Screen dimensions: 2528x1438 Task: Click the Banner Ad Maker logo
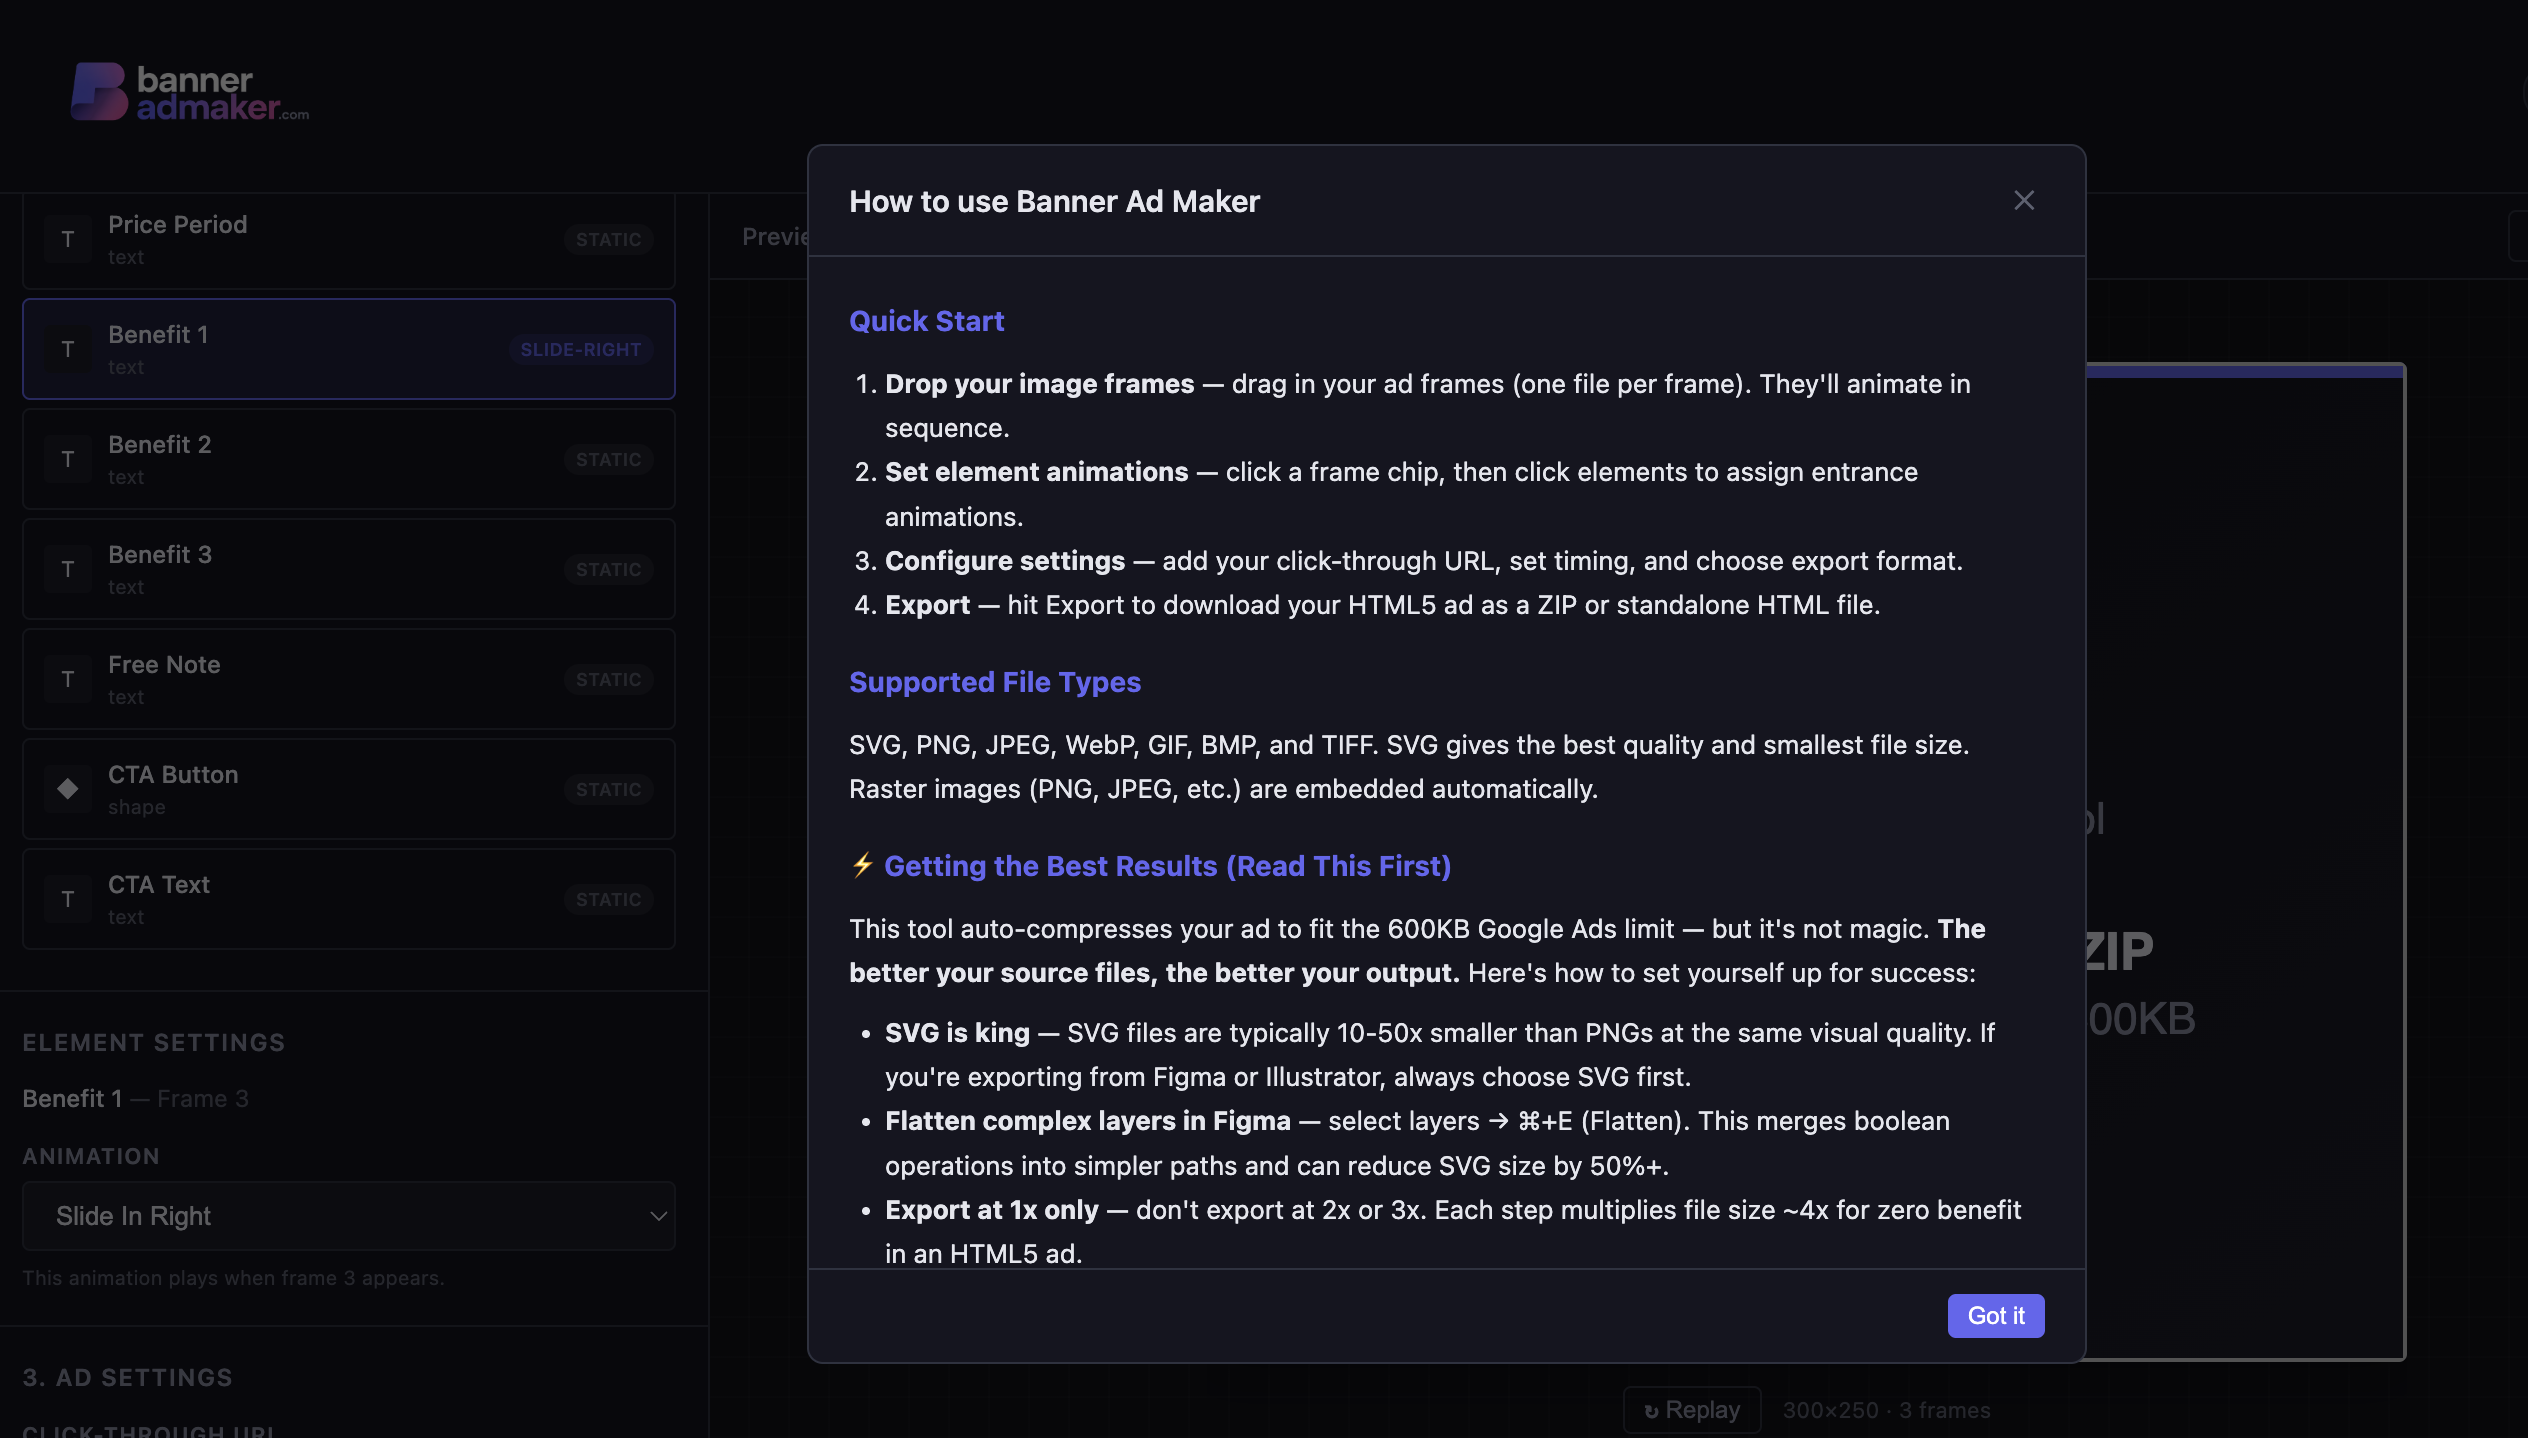click(x=190, y=93)
